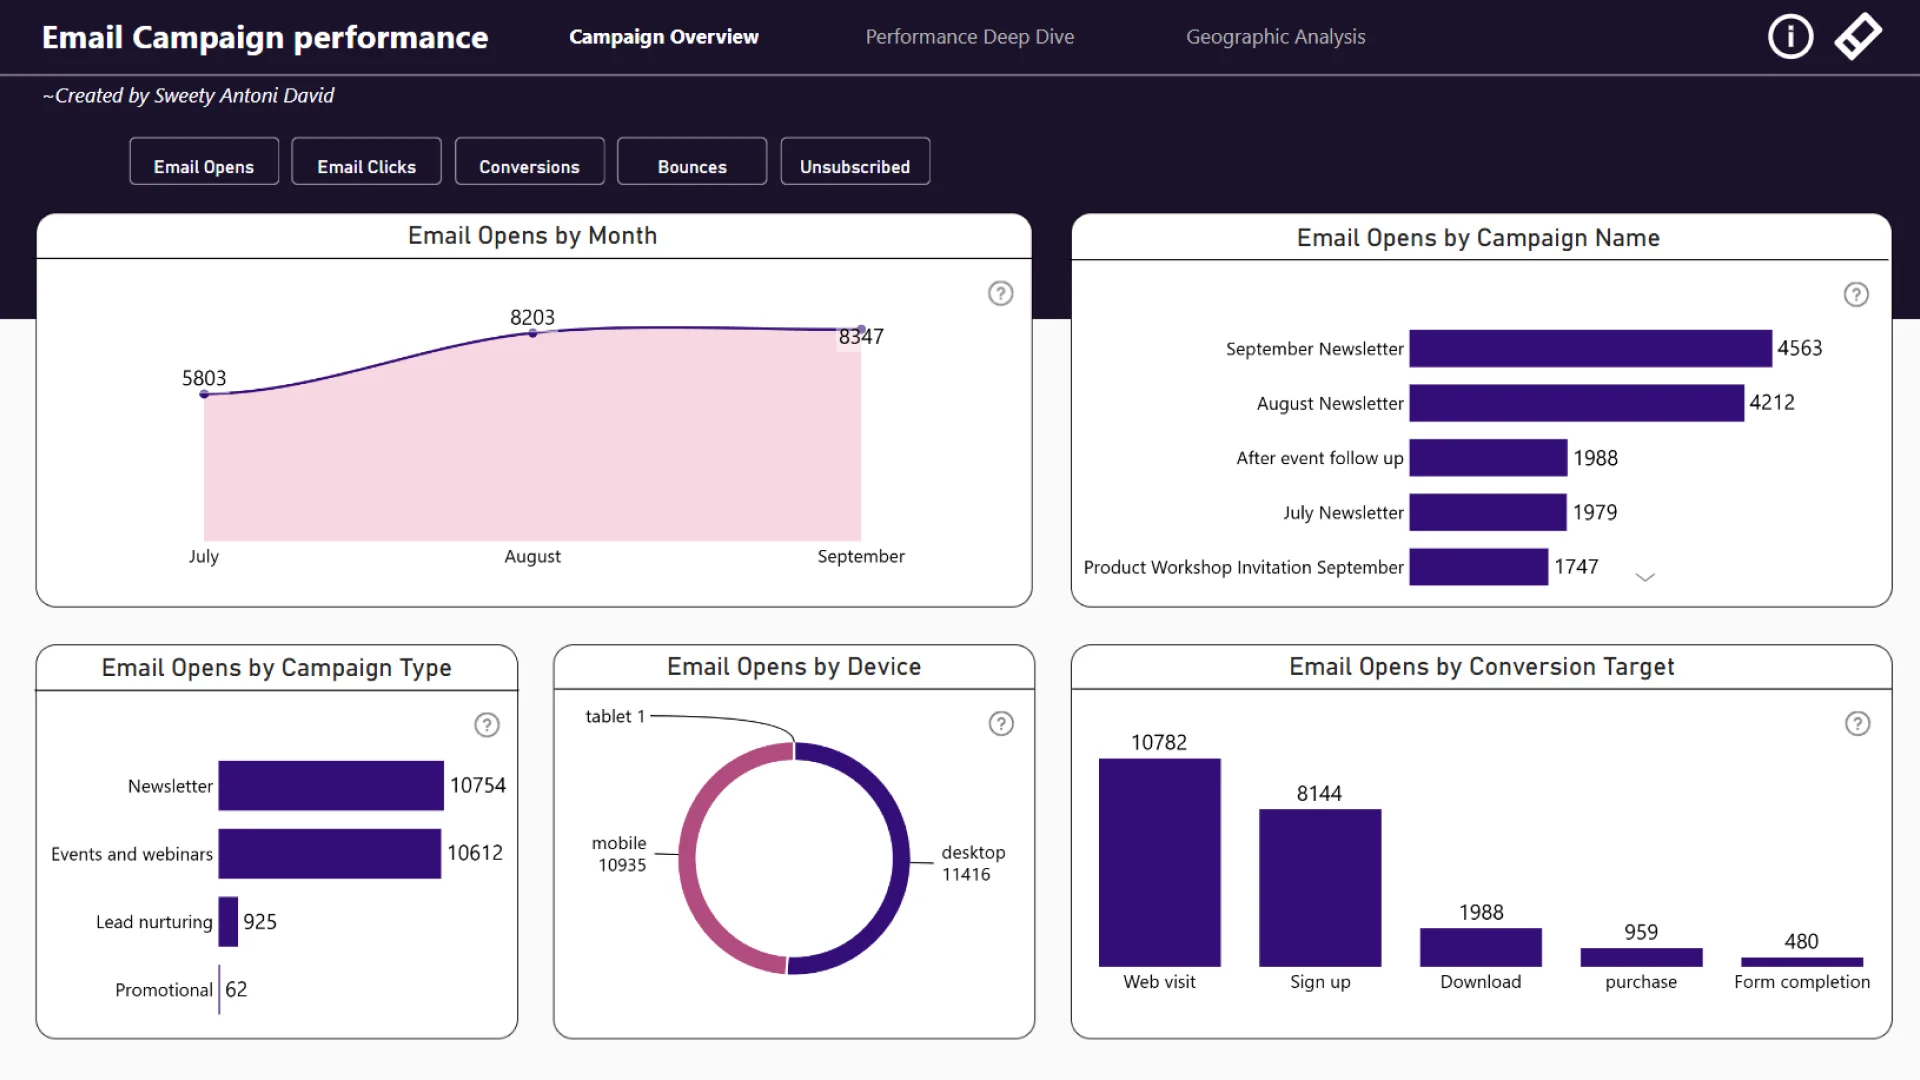Select the Conversions button

coord(530,161)
